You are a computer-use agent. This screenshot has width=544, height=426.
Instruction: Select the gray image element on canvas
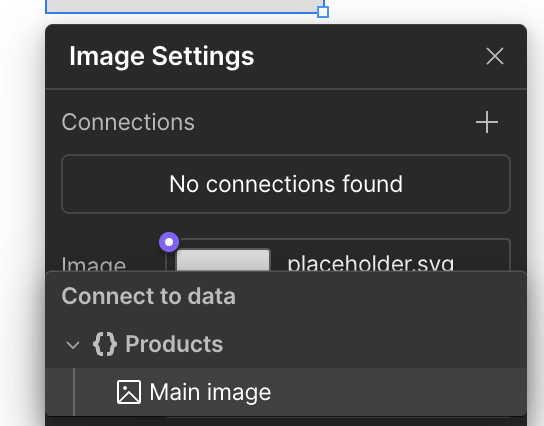coord(184,6)
